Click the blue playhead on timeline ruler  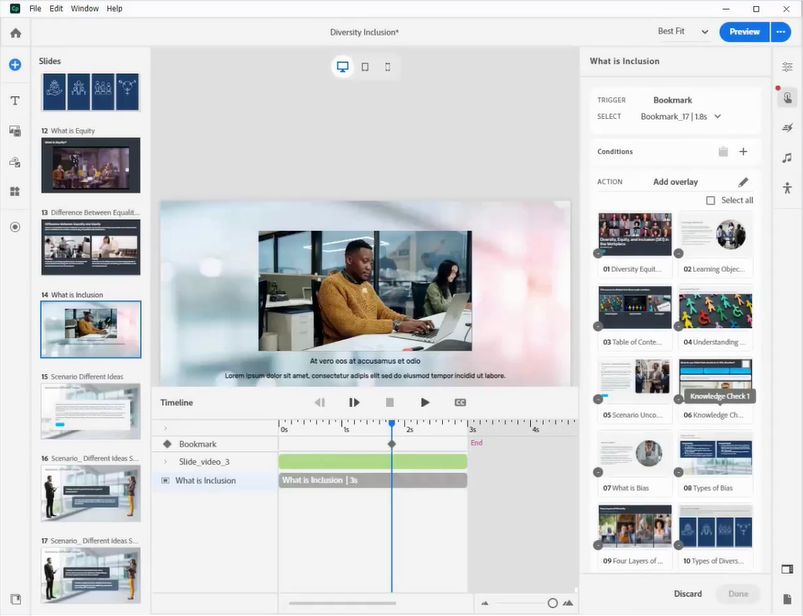pos(392,423)
